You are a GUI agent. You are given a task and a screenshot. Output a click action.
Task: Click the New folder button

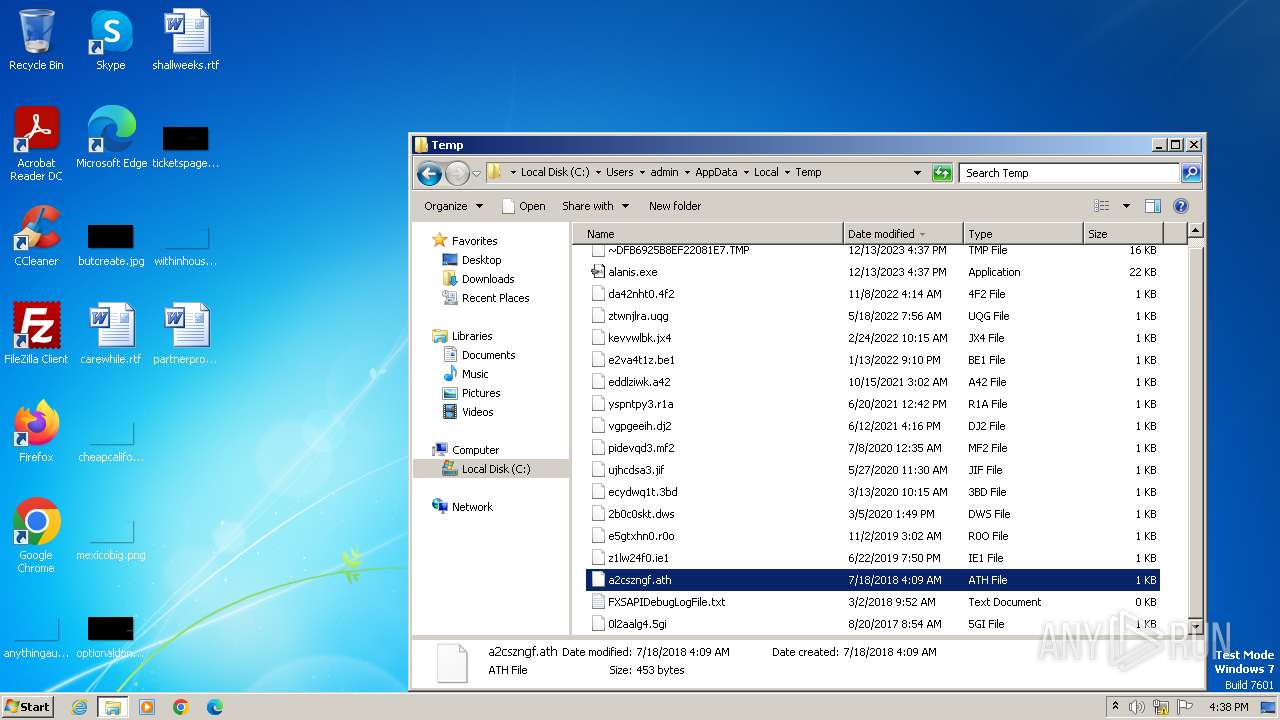[x=675, y=206]
